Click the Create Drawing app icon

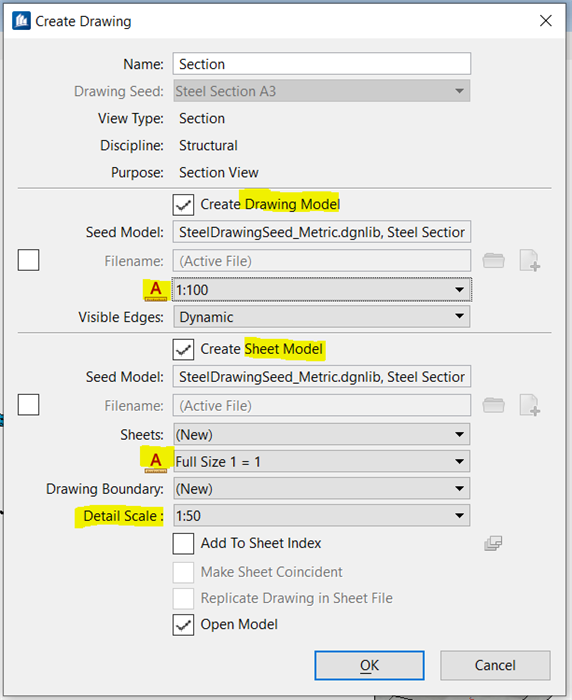pyautogui.click(x=21, y=21)
